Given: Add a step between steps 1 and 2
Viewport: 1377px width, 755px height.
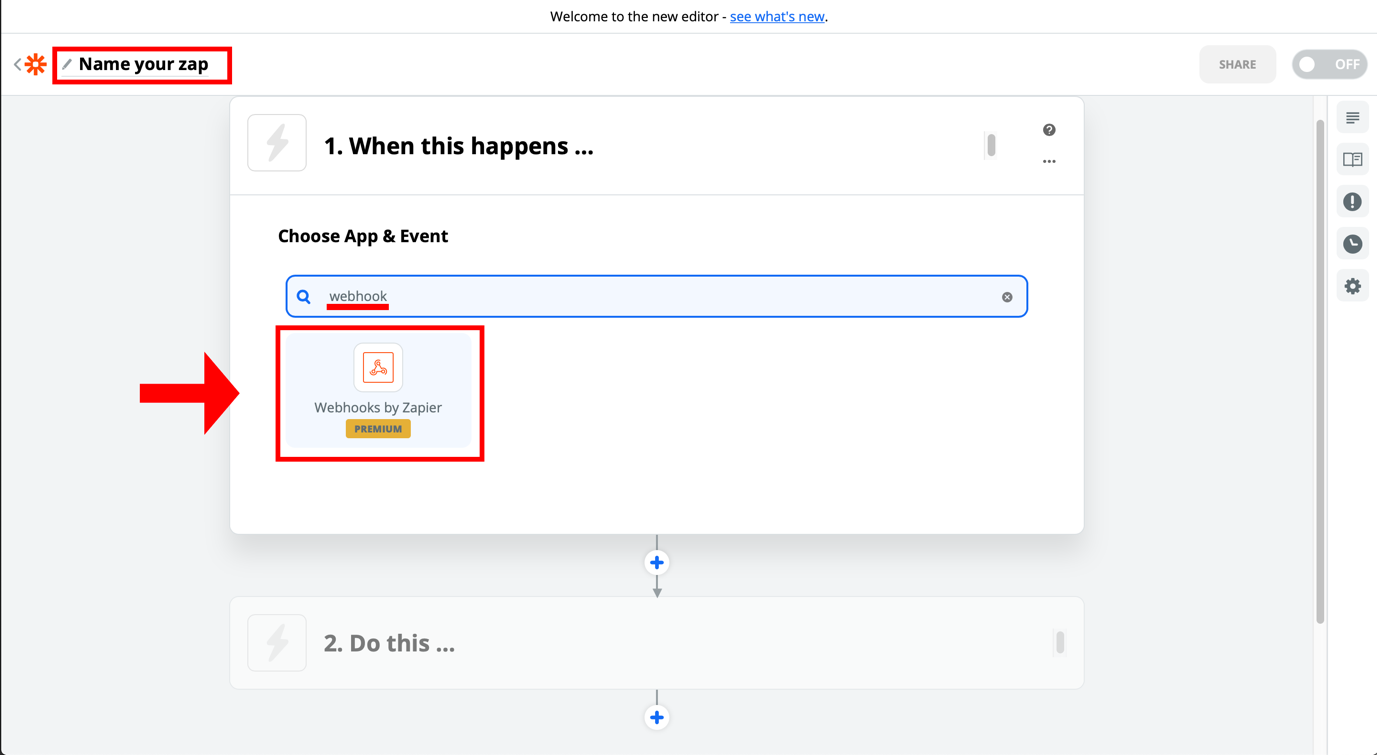Looking at the screenshot, I should [657, 563].
